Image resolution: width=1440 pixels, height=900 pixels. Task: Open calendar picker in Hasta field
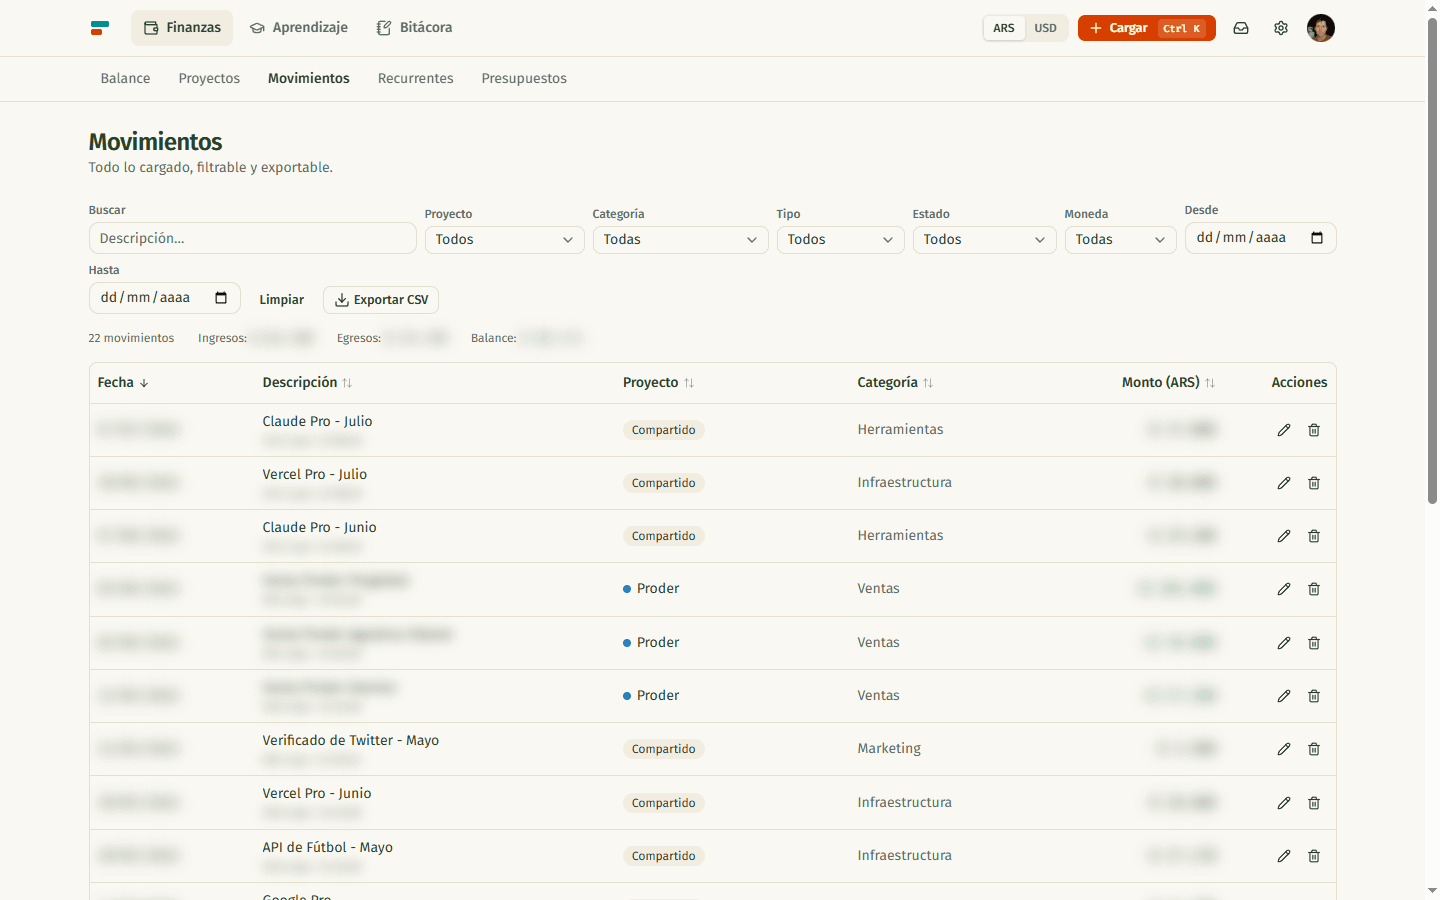[x=221, y=298]
